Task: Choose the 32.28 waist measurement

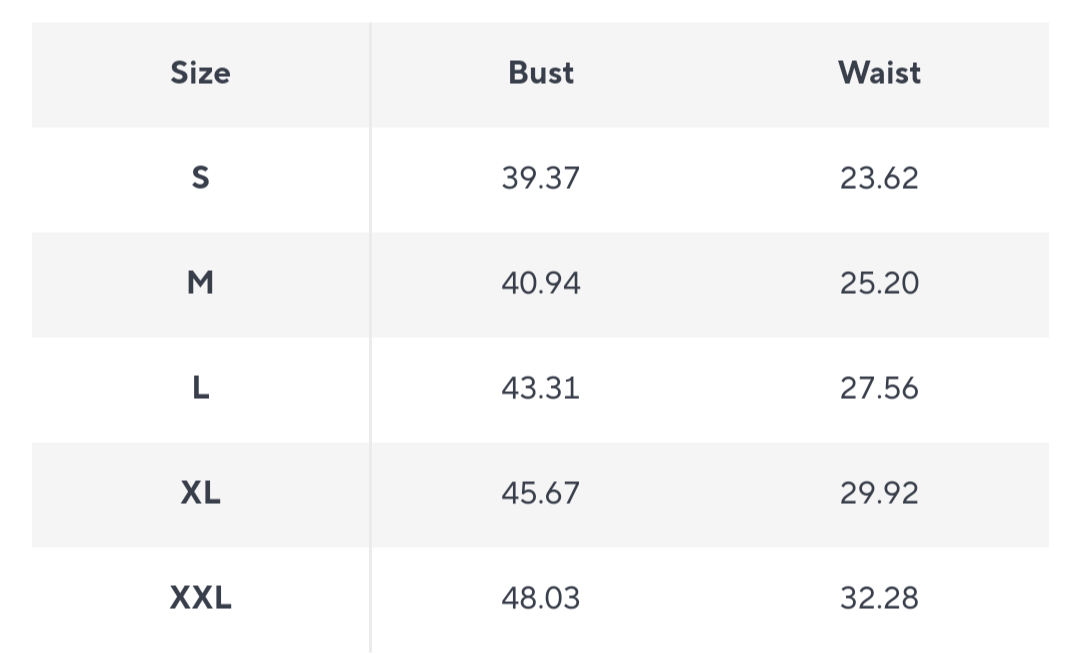Action: (879, 598)
